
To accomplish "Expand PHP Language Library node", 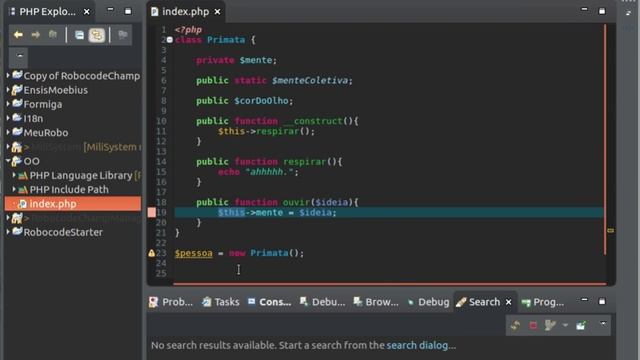I will 14,175.
